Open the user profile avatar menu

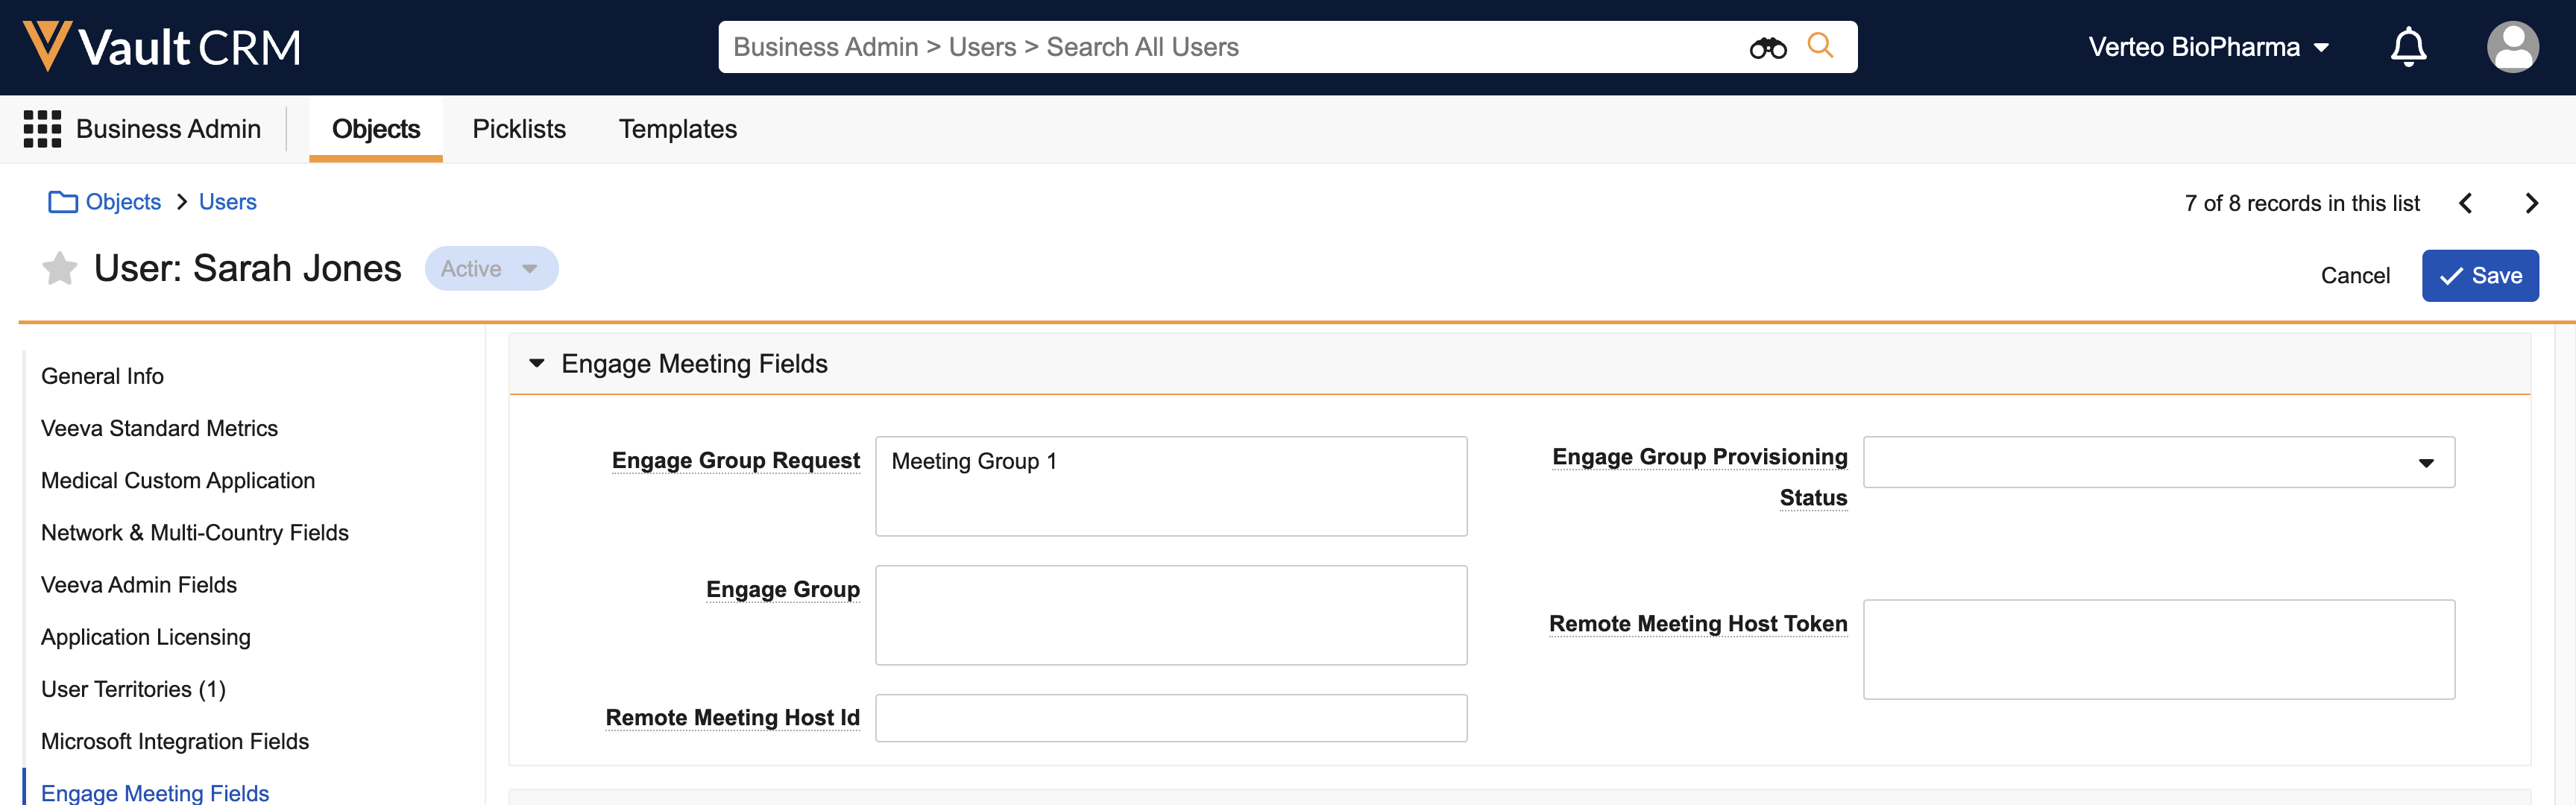(2511, 47)
